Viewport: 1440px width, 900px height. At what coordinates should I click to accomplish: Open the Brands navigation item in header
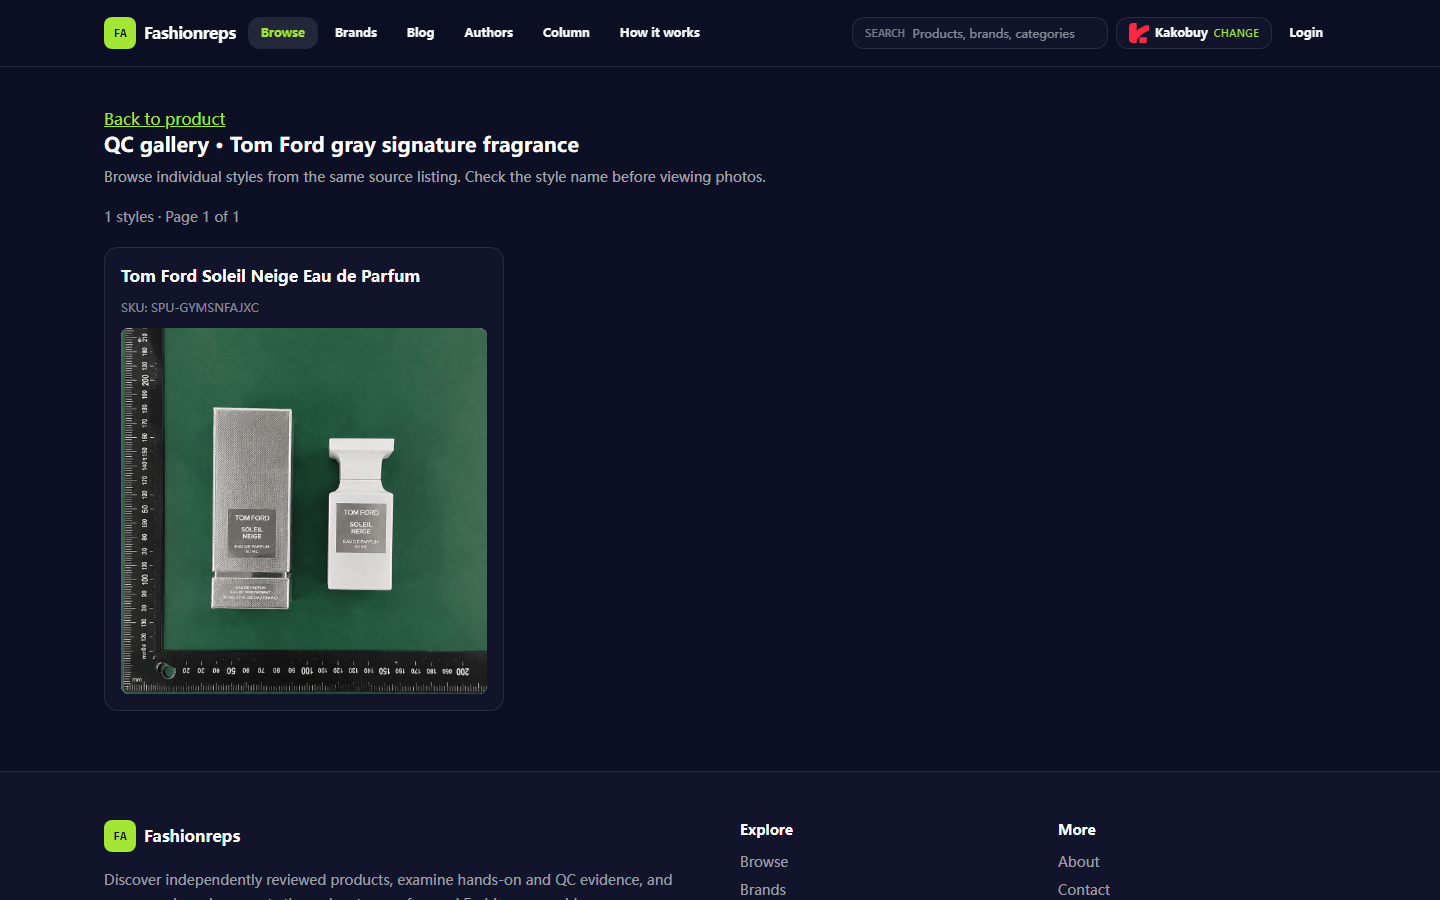[356, 33]
